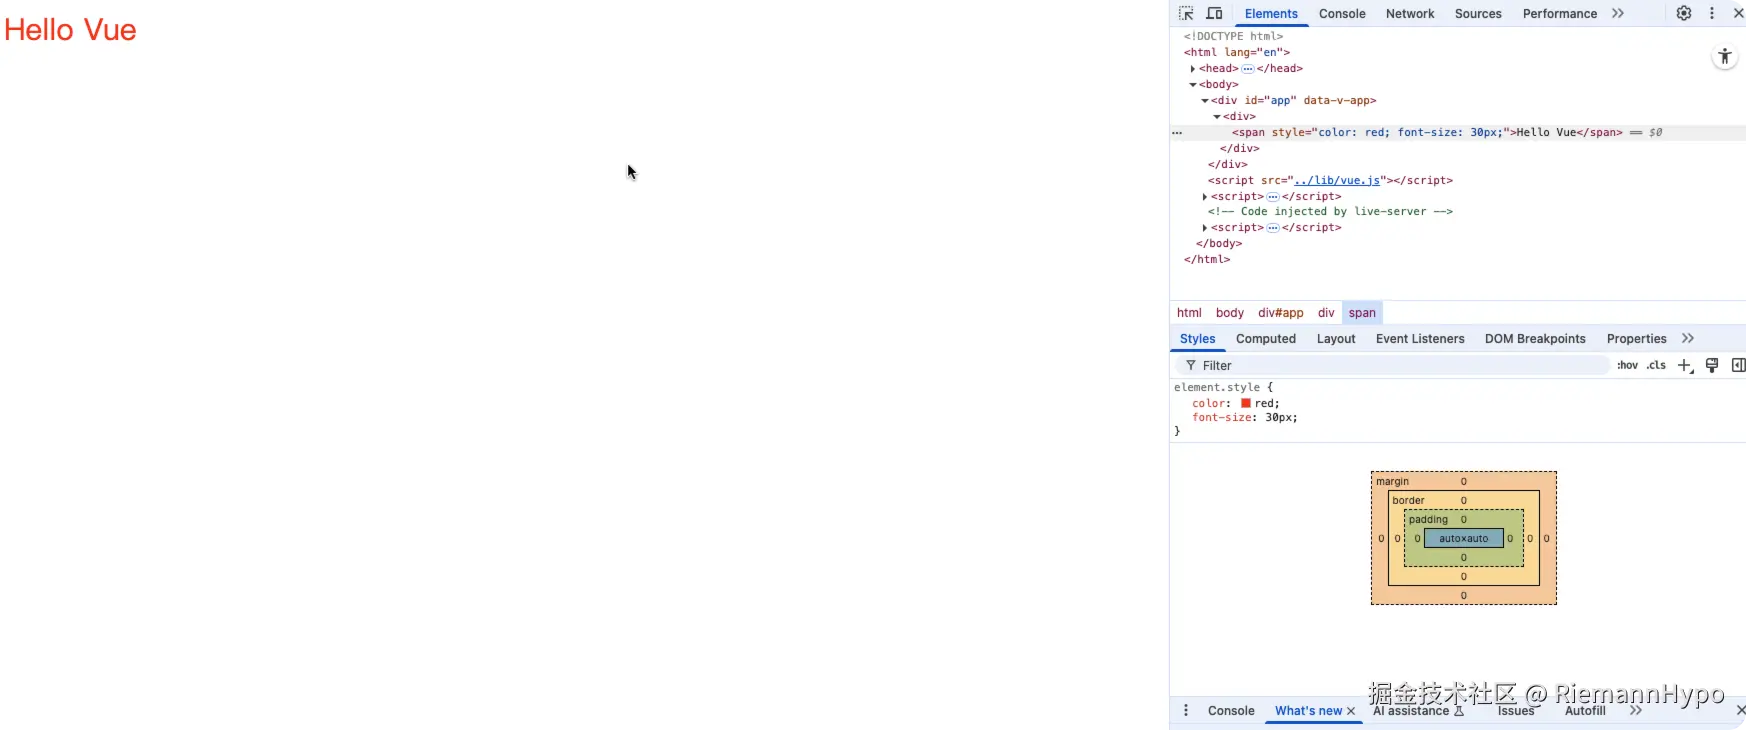Viewport: 1746px width, 730px height.
Task: Open DevTools settings gear
Action: coord(1684,13)
